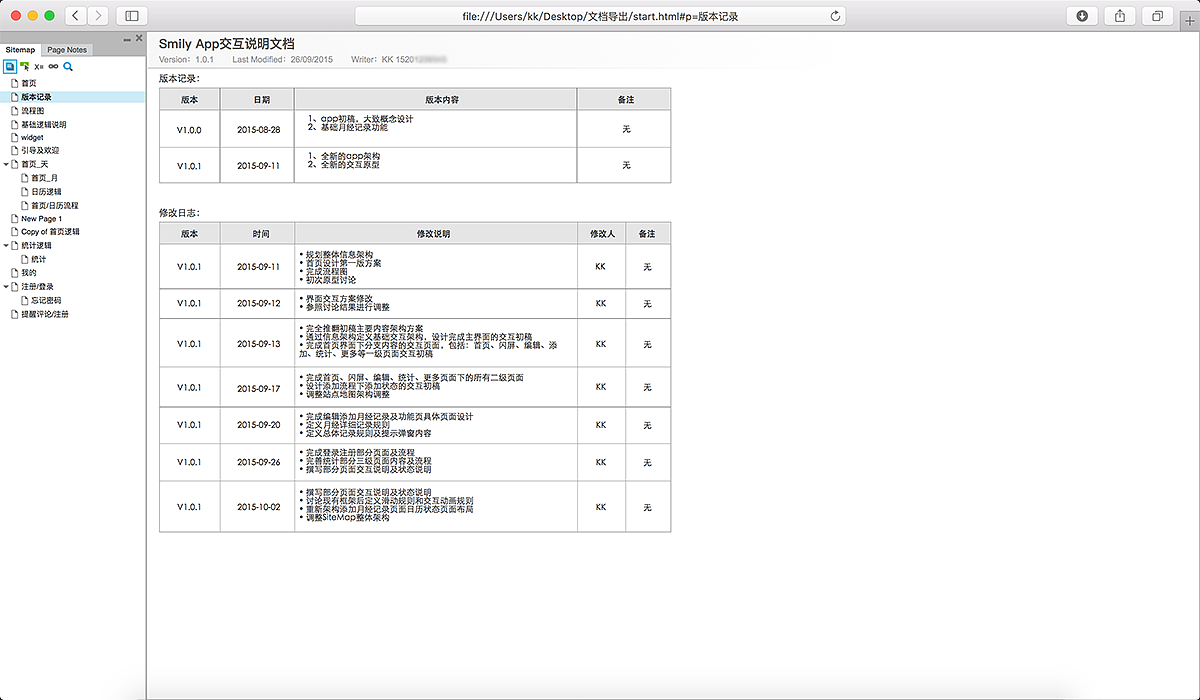Open the Safari downloads button
This screenshot has width=1200, height=700.
(x=1083, y=16)
